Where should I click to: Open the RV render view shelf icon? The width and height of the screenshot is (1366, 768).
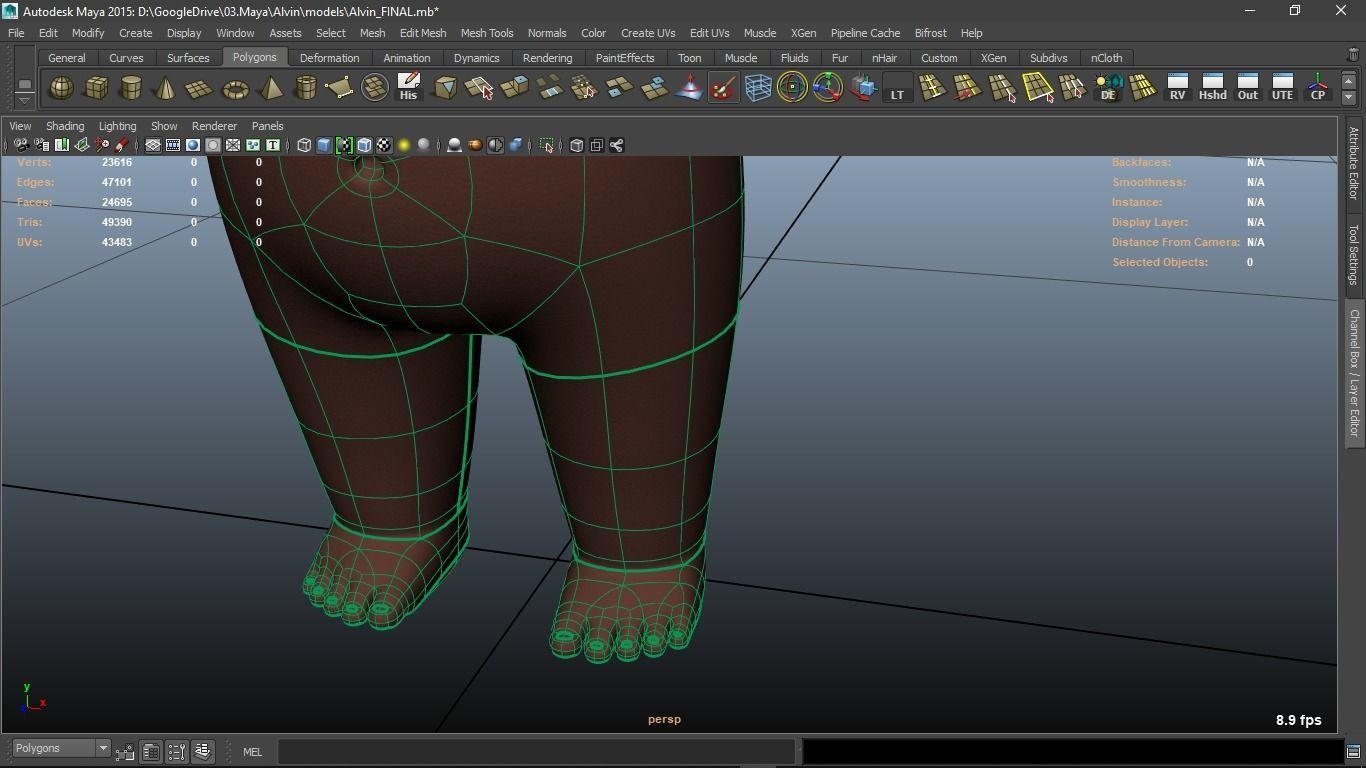pos(1177,88)
